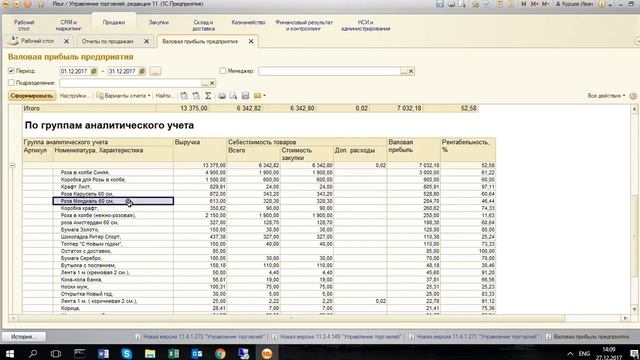This screenshot has width=640, height=360.
Task: Open the CRM и маркетинг section
Action: pyautogui.click(x=69, y=25)
